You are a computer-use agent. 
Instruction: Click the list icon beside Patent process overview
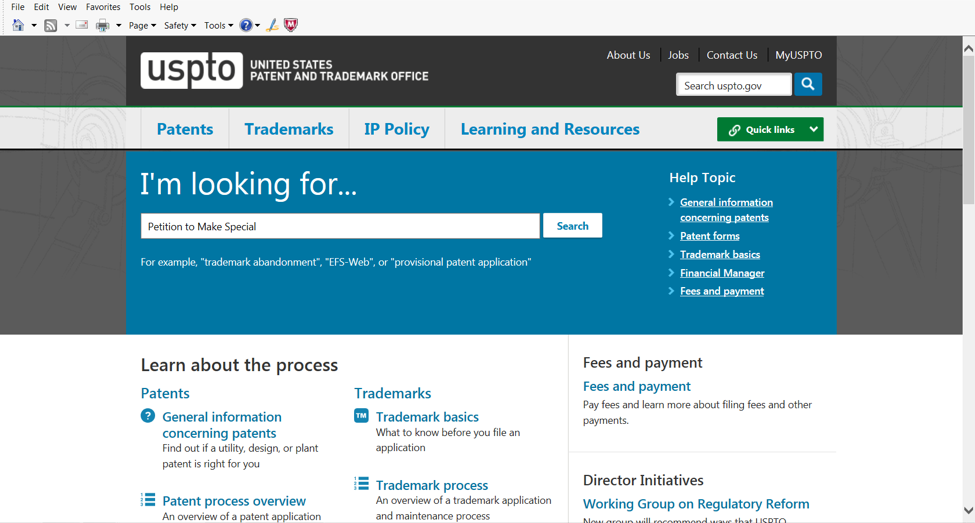[148, 499]
